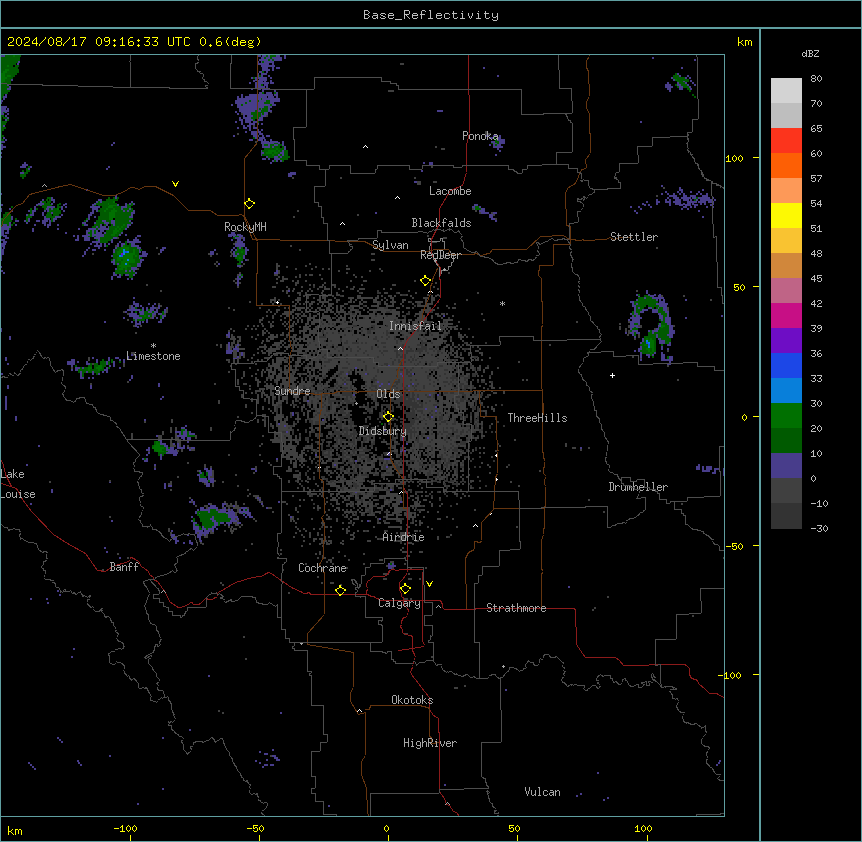Pick the pink 42–45 dBZ legend swatch
This screenshot has width=862, height=842.
point(786,291)
